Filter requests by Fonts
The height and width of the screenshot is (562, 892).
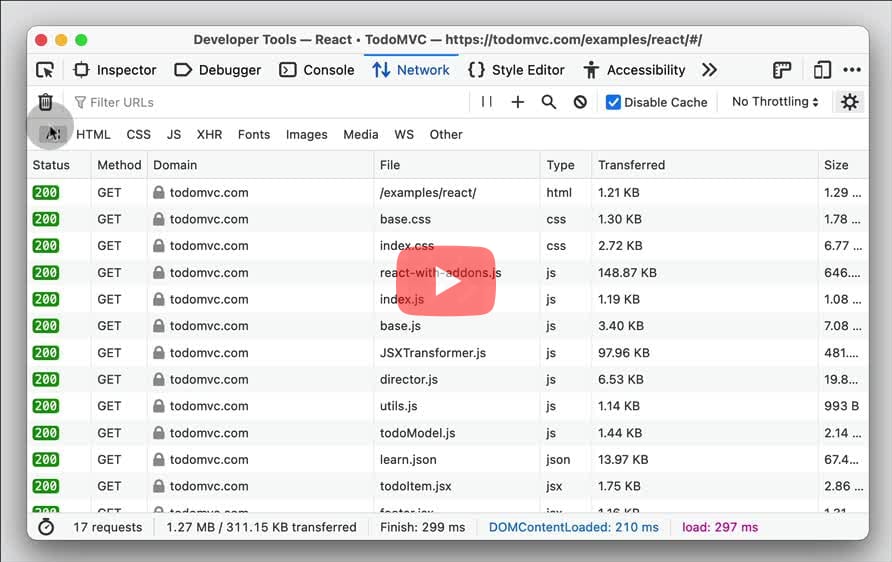(254, 135)
